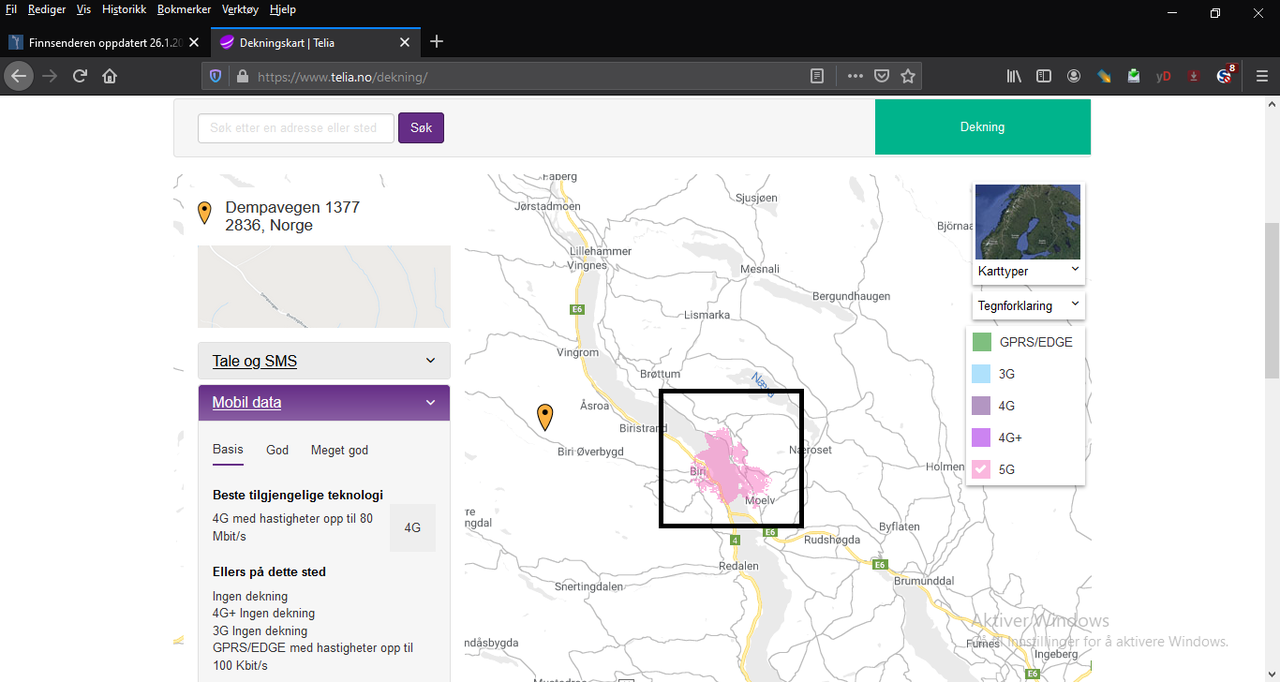Click the browser forward arrow
The height and width of the screenshot is (682, 1280).
tap(50, 76)
